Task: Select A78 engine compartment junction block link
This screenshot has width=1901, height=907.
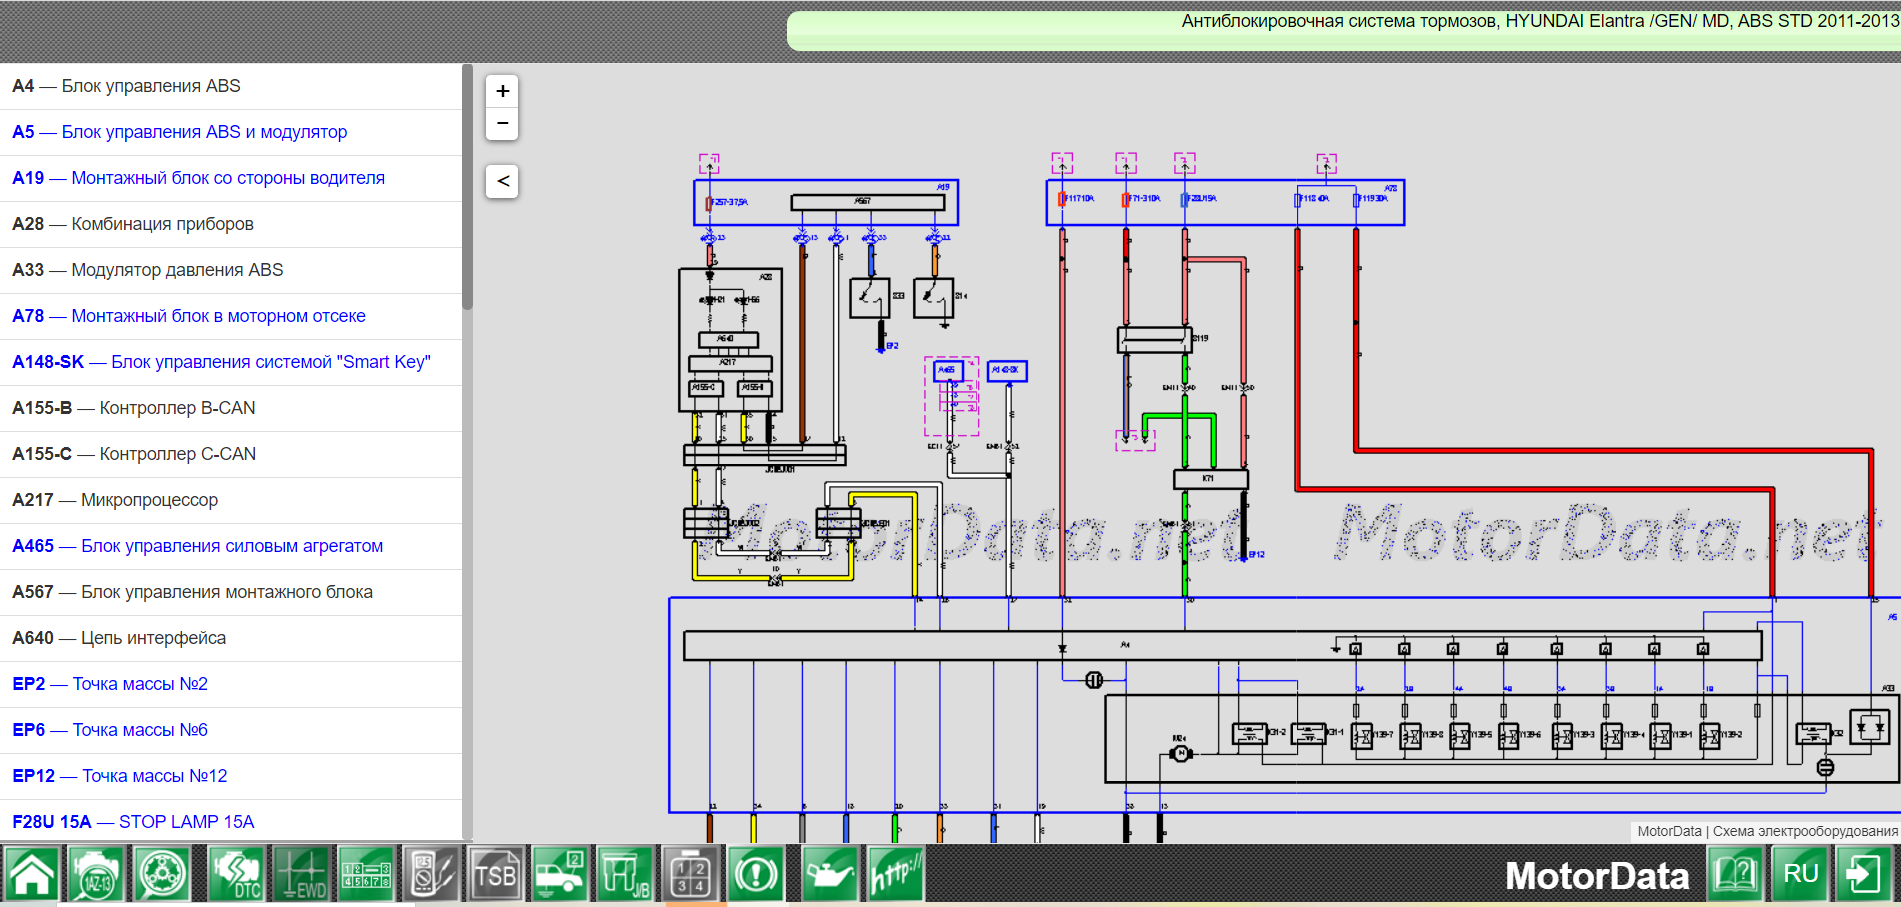Action: (189, 316)
